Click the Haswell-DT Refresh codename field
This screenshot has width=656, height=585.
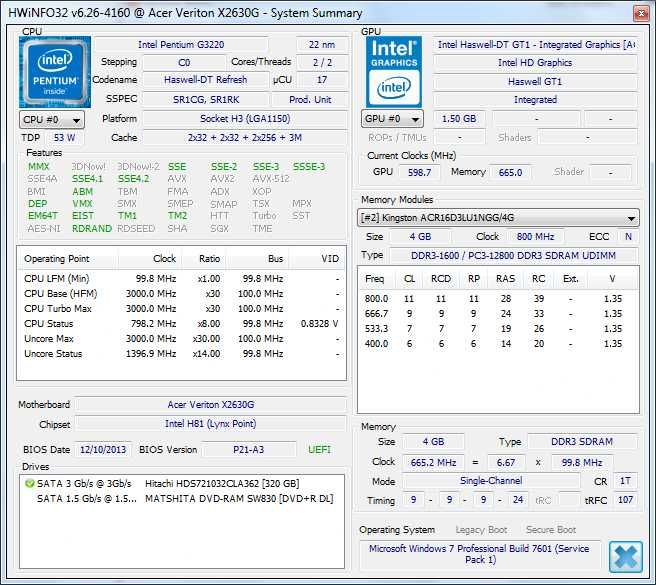coord(205,80)
